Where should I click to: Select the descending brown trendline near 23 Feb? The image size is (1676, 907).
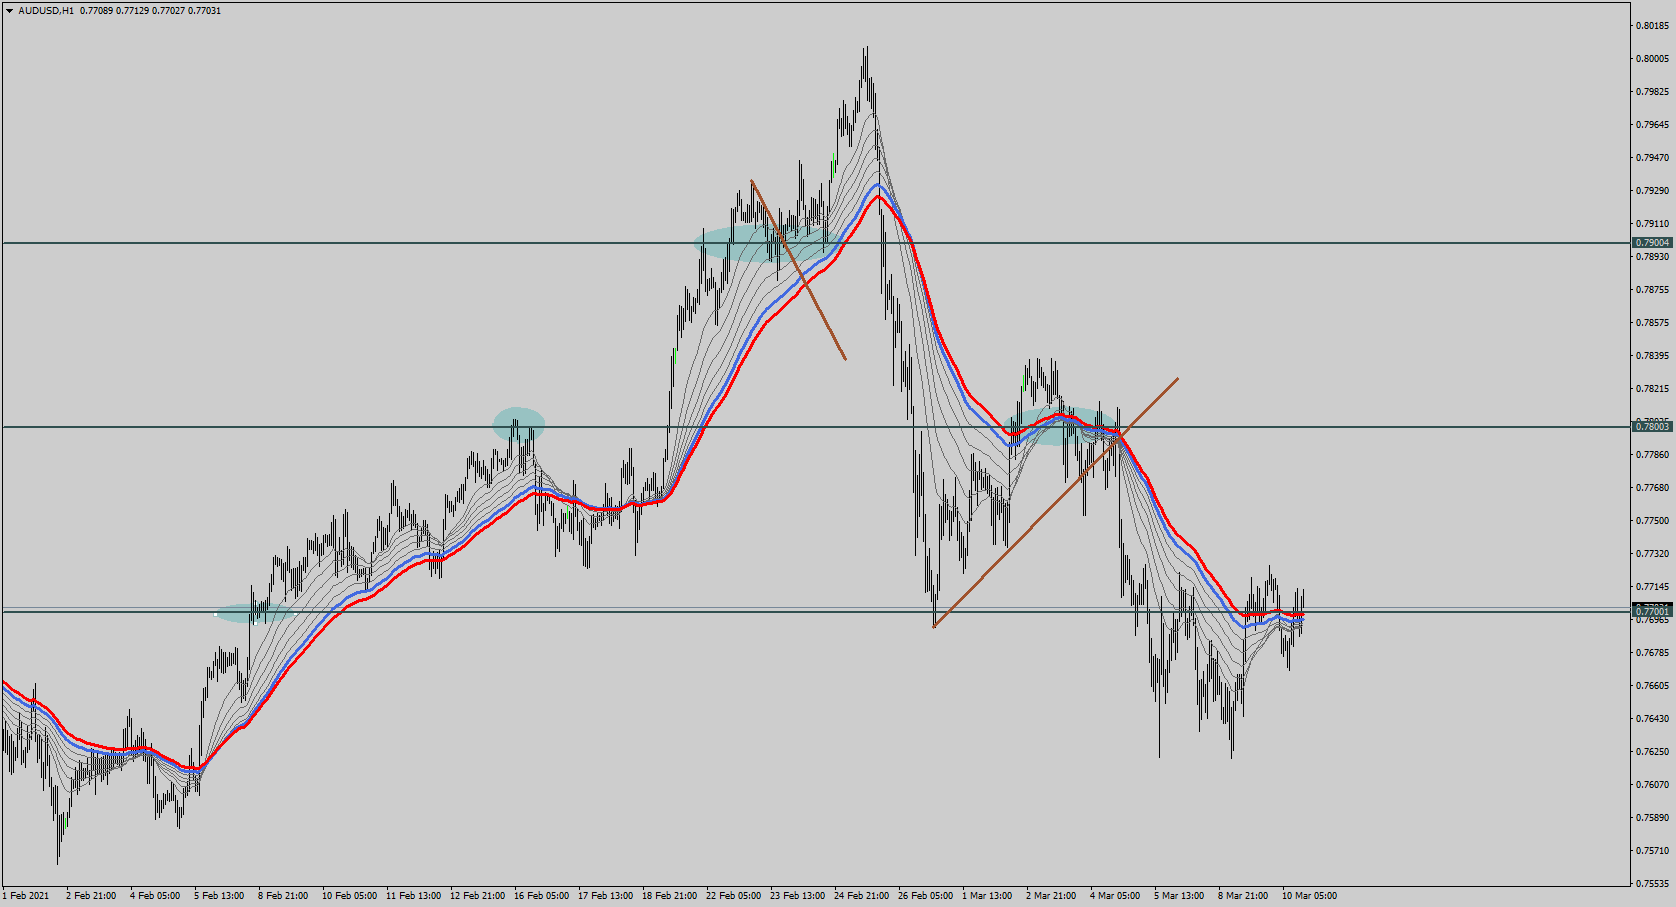(798, 270)
